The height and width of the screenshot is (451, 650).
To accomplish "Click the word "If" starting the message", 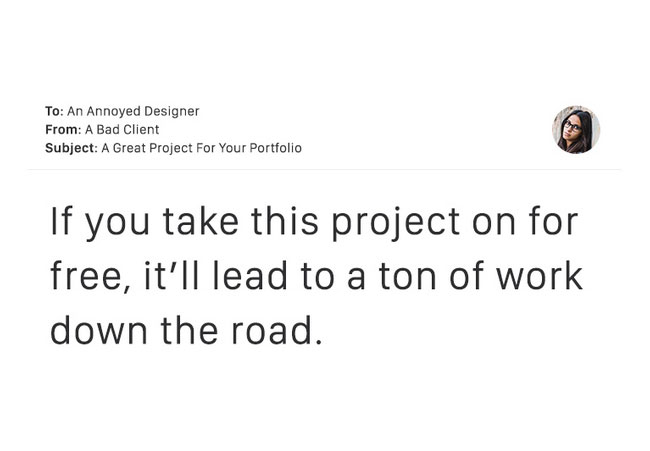I will click(x=61, y=222).
